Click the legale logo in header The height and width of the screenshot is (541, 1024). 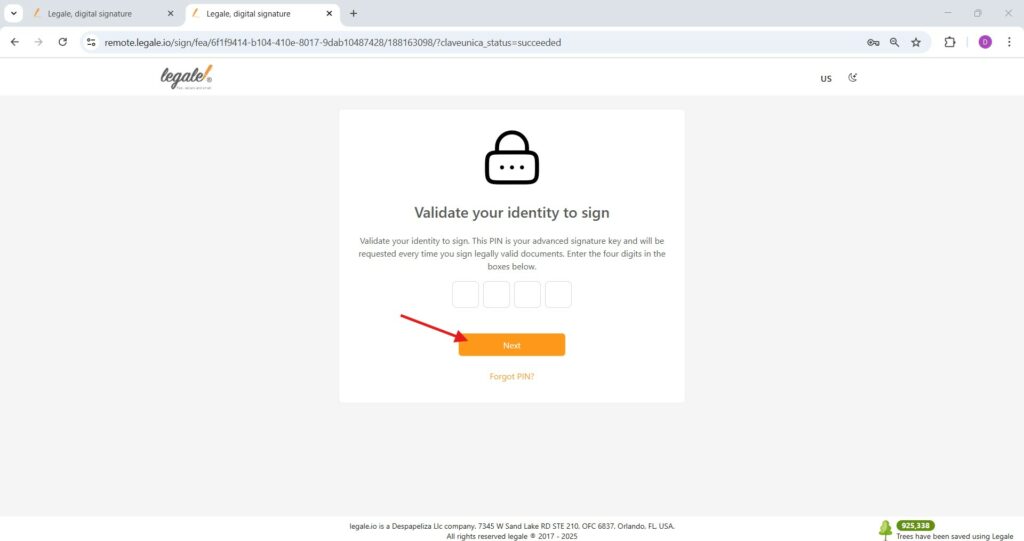(x=186, y=76)
